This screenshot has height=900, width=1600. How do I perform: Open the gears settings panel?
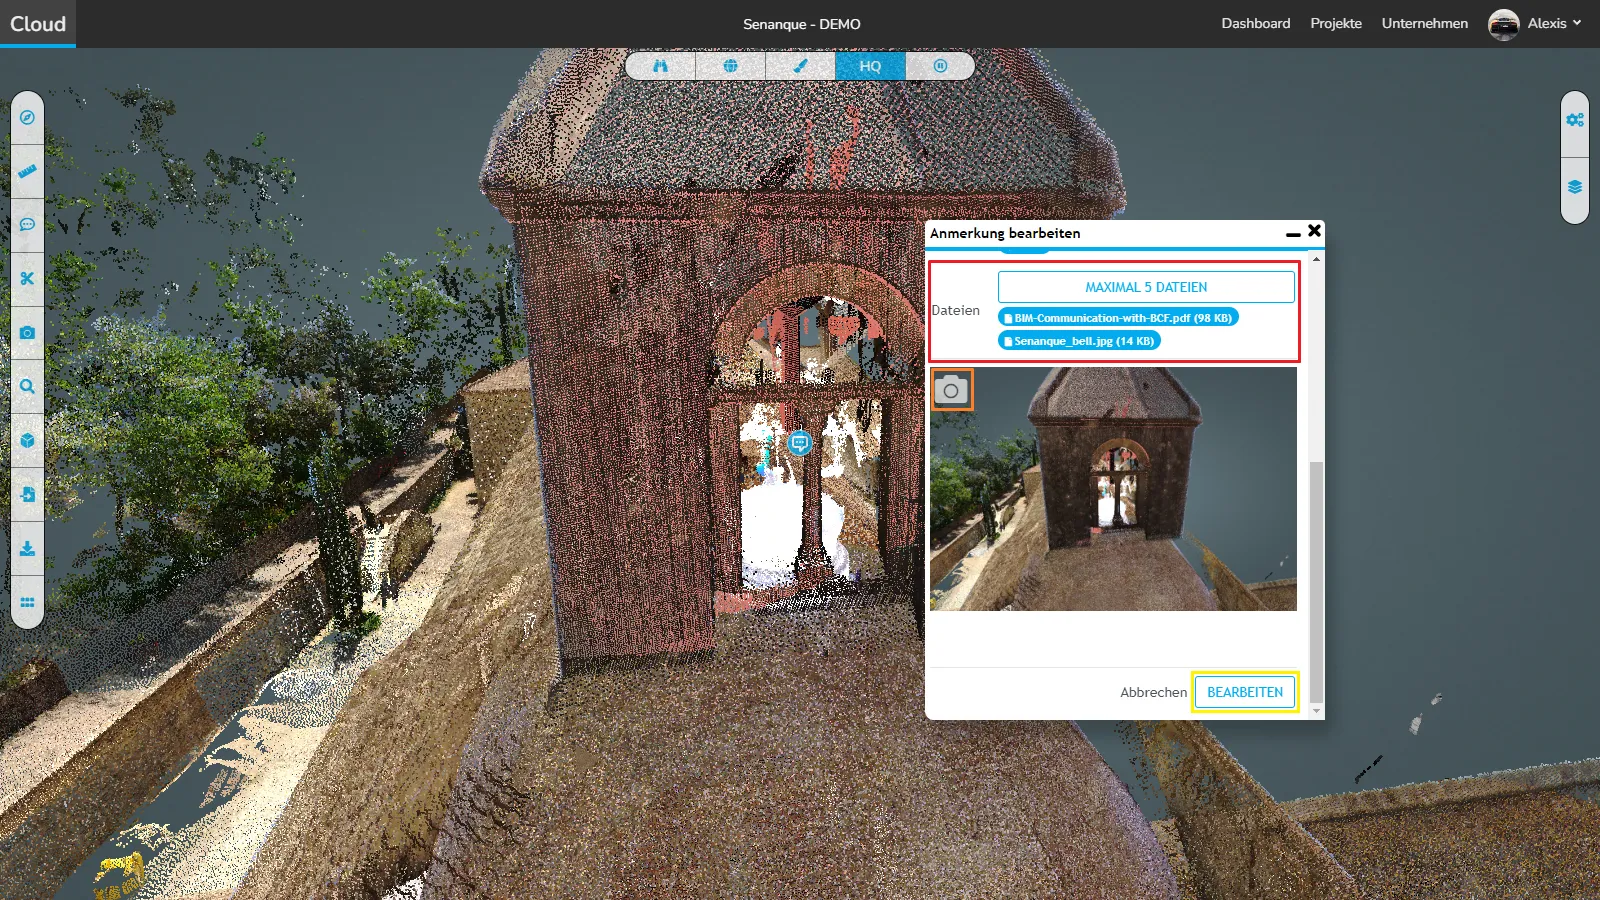tap(1575, 120)
